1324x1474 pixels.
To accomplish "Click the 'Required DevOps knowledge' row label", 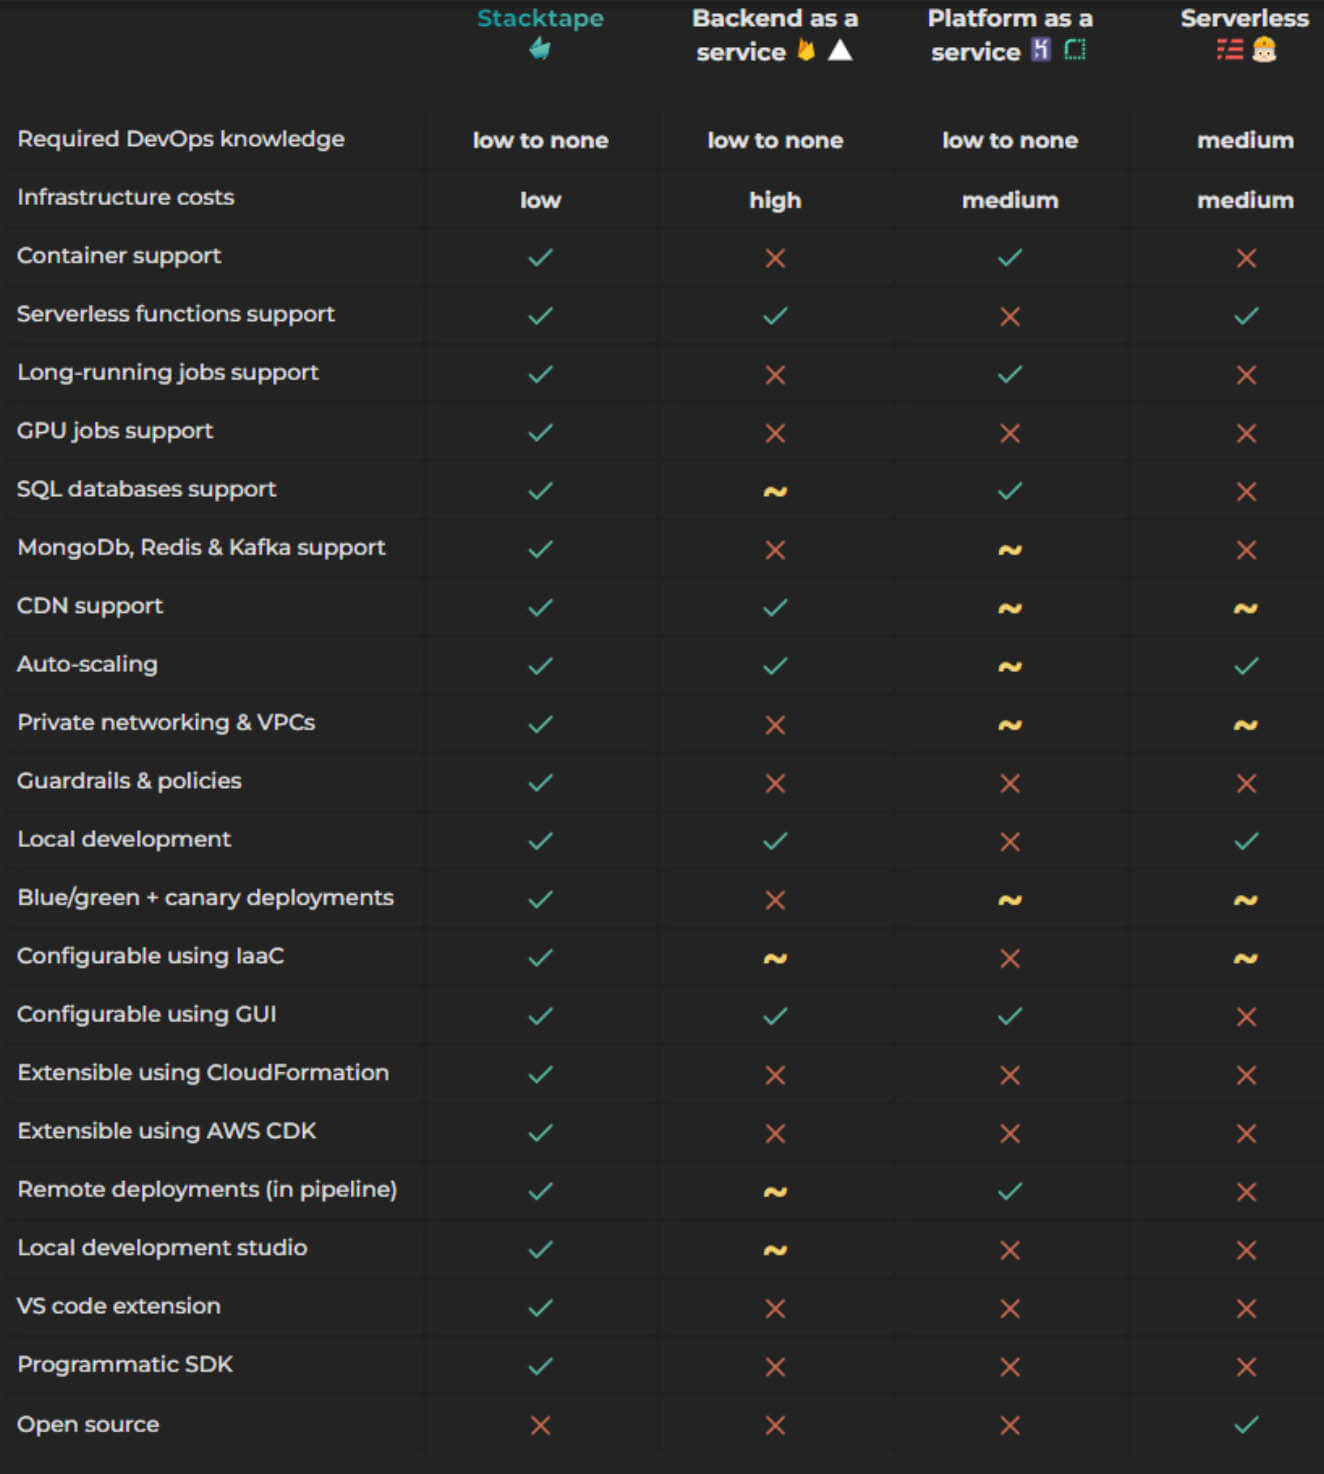I will pyautogui.click(x=181, y=139).
